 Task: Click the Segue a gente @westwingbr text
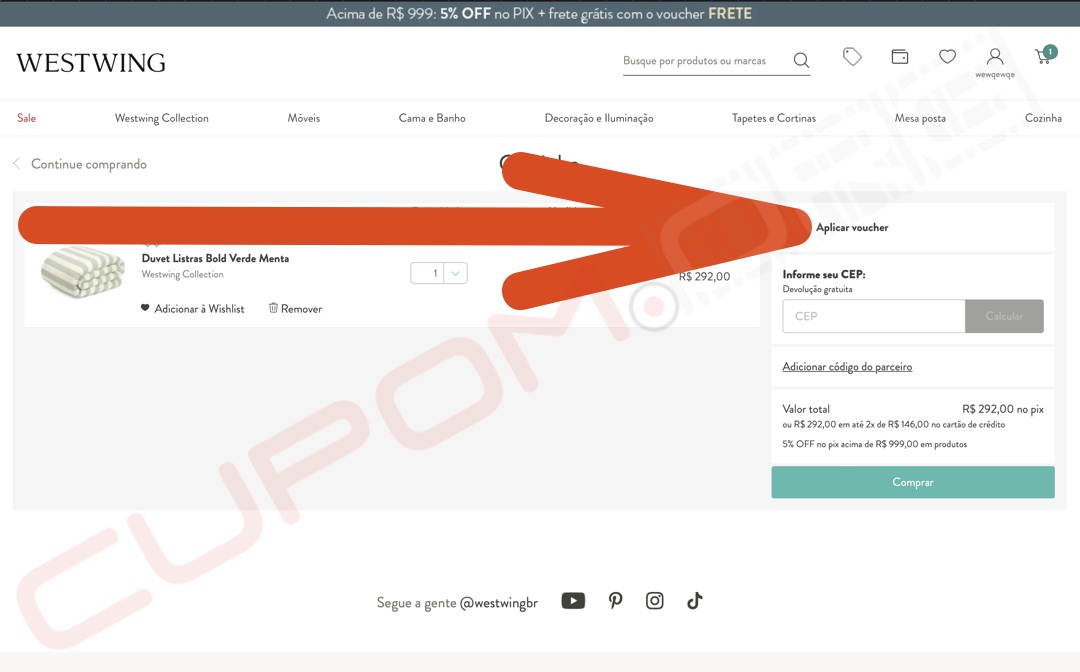(x=457, y=603)
